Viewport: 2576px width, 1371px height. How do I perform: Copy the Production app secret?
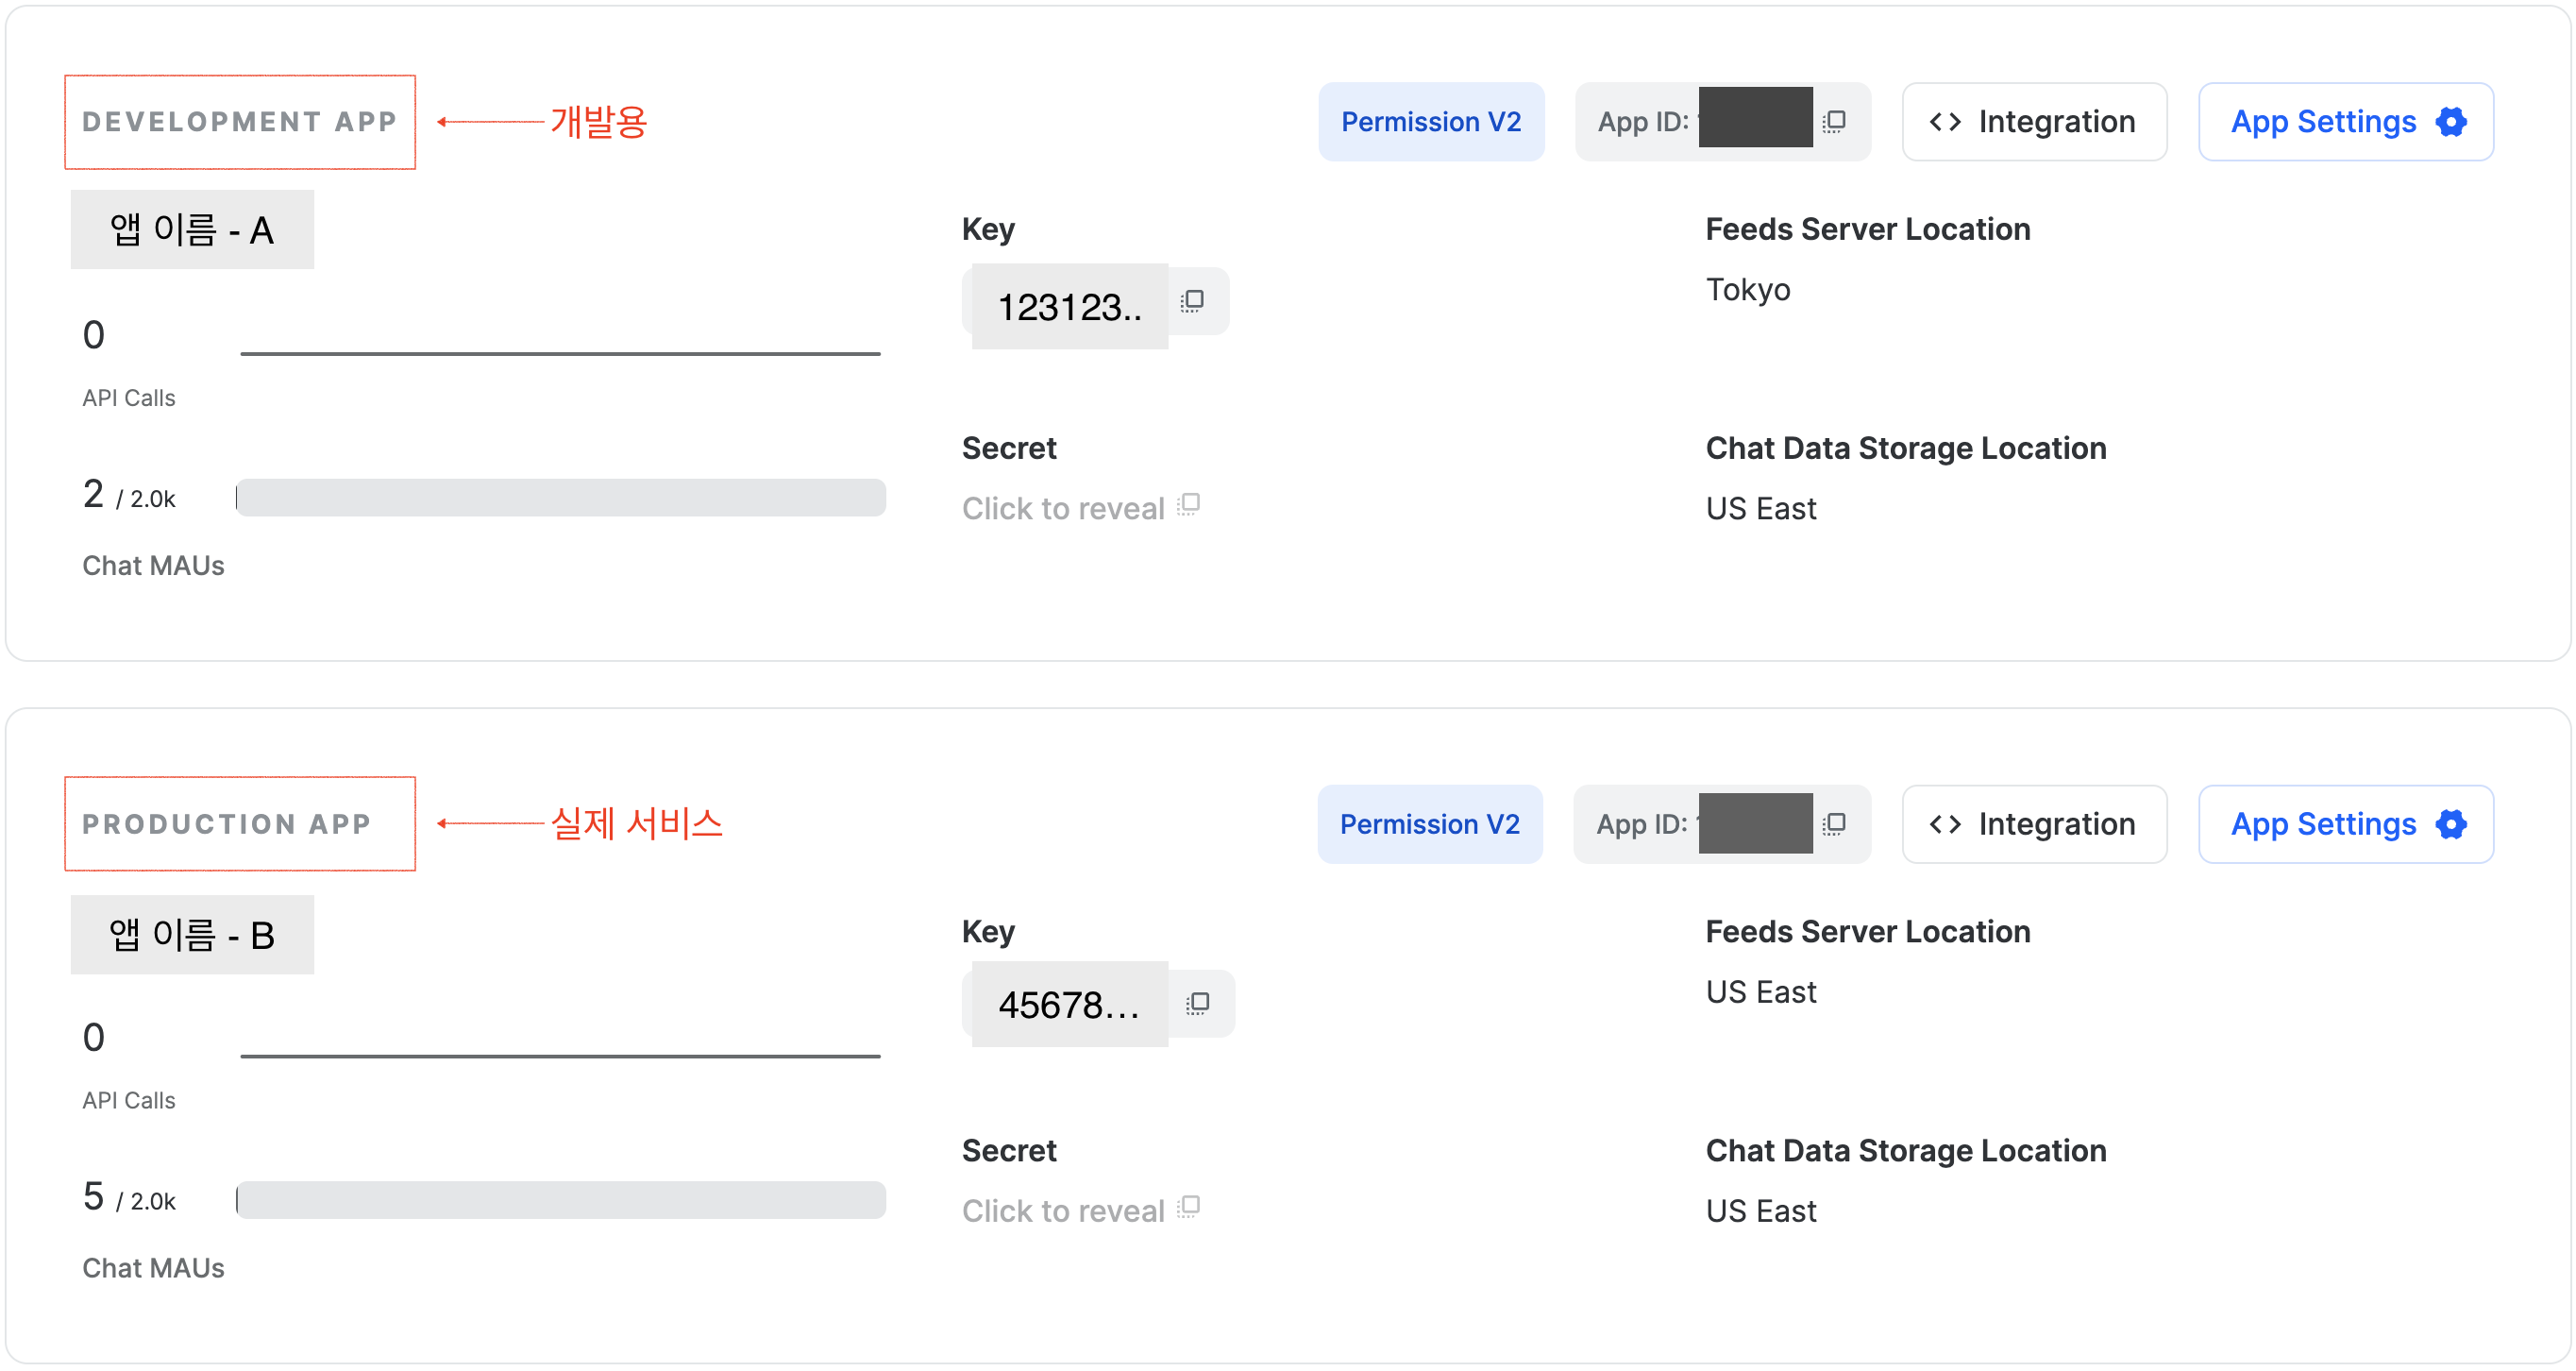(1188, 1207)
